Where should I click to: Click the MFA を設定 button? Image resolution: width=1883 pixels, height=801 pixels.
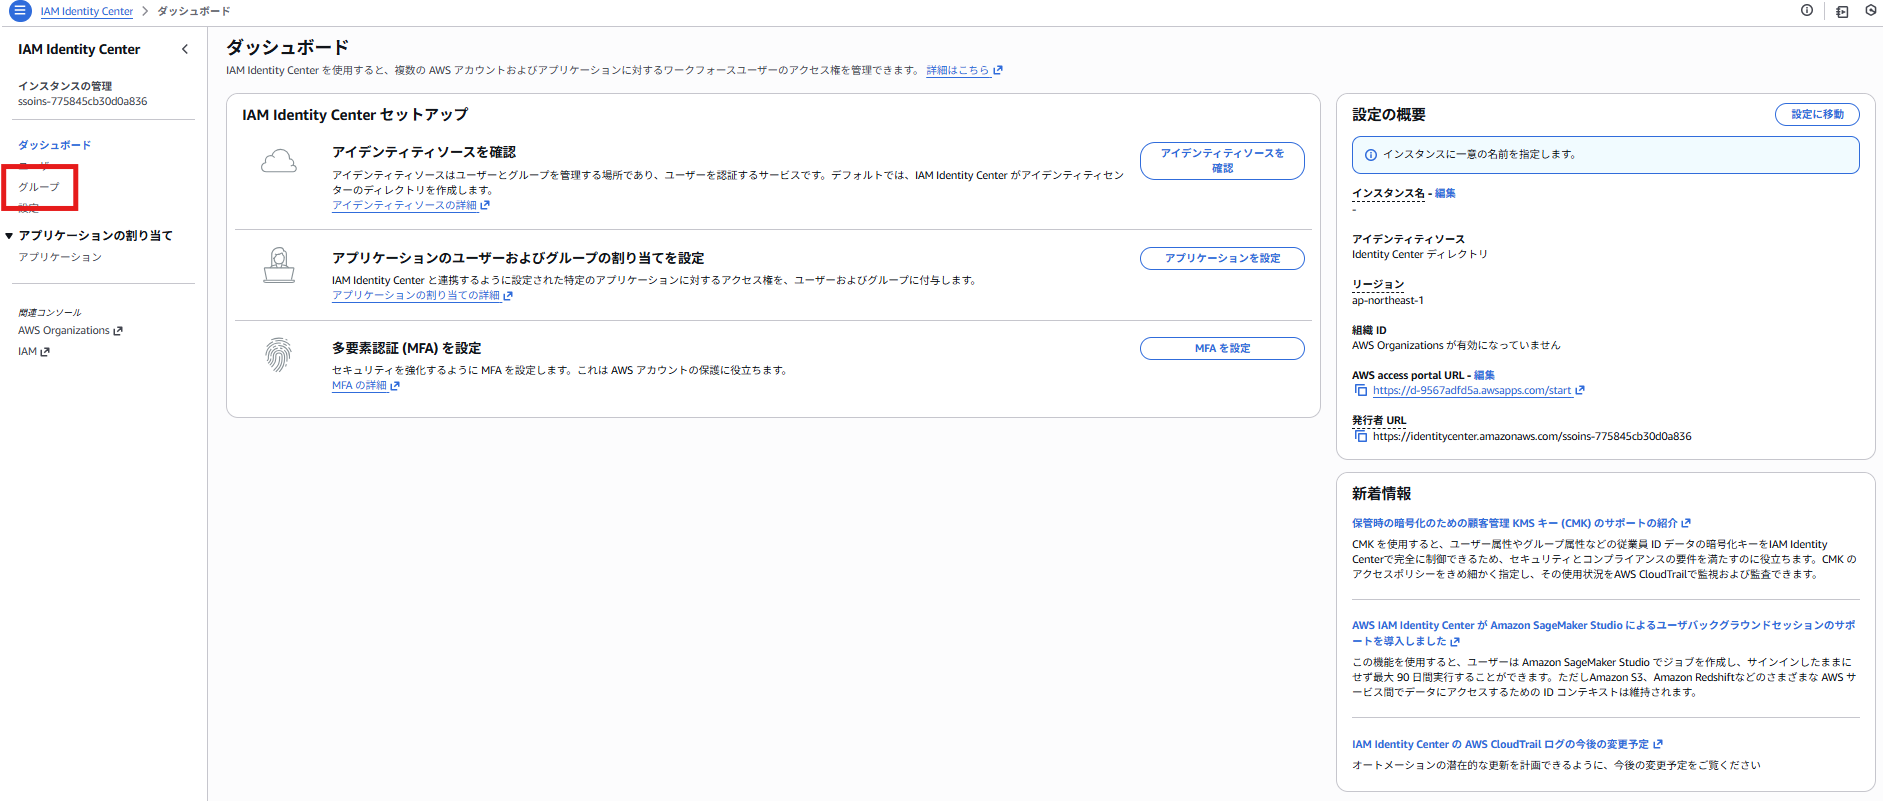click(1222, 348)
